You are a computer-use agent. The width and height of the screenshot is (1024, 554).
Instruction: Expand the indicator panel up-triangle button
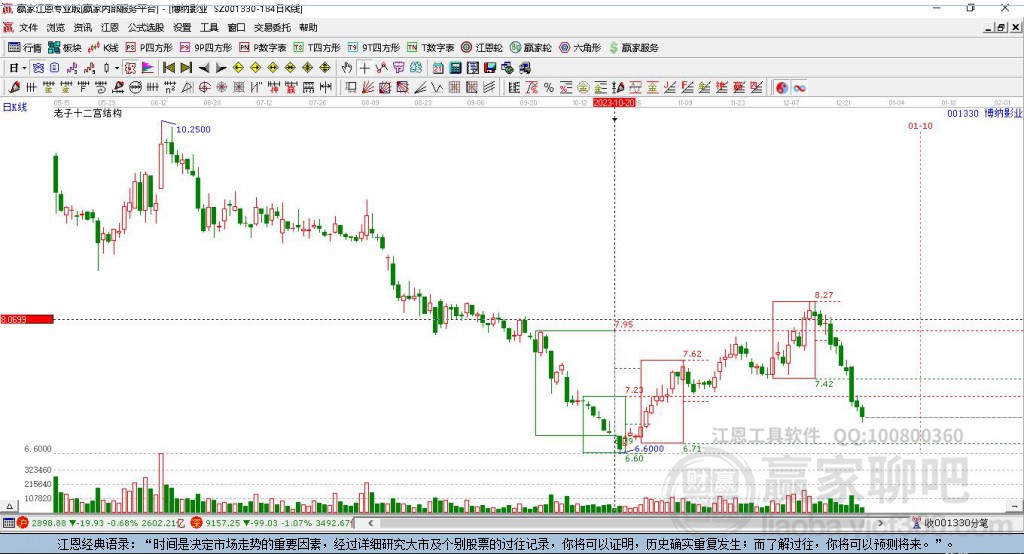[x=9, y=506]
